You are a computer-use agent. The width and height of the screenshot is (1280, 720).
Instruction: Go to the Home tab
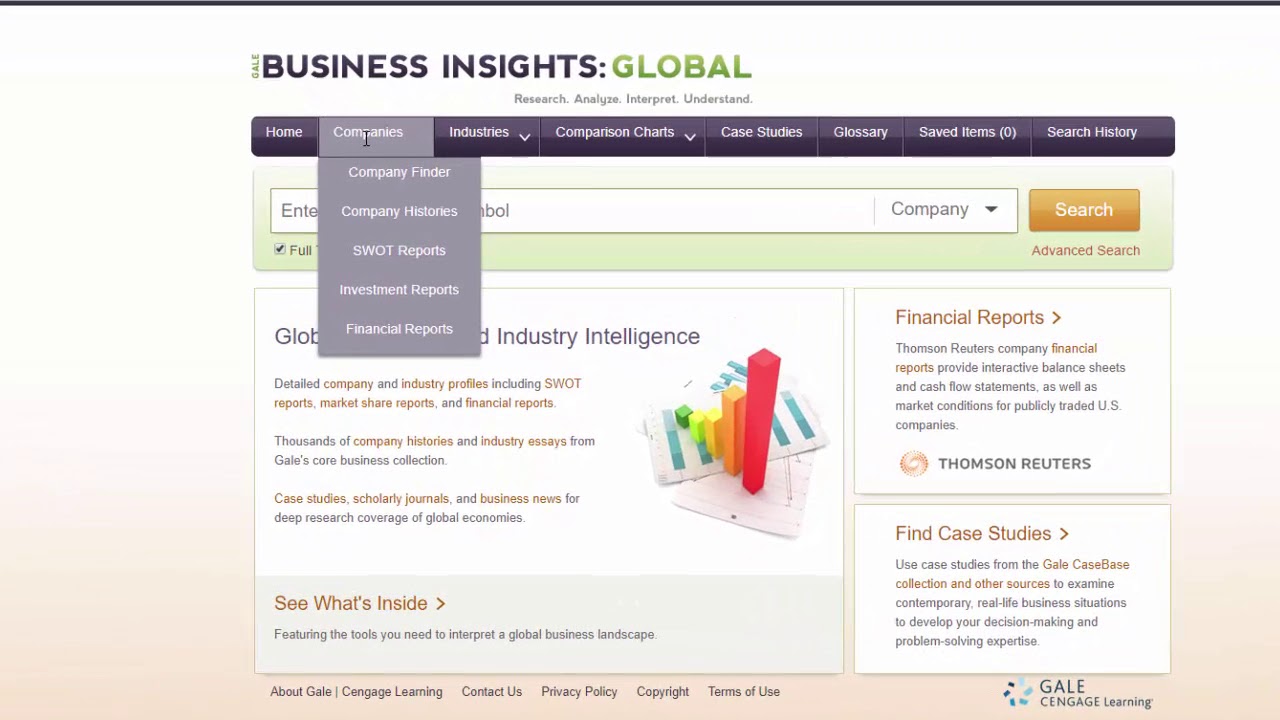pos(284,132)
